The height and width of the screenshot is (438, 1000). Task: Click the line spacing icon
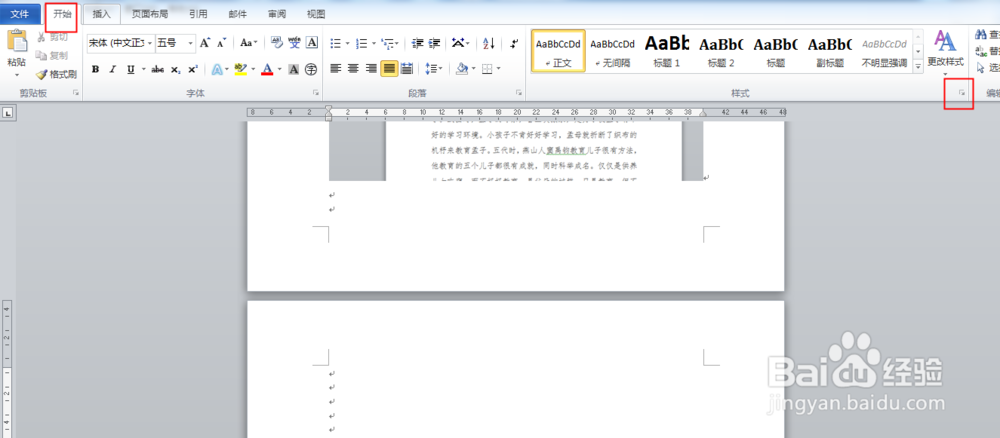431,68
